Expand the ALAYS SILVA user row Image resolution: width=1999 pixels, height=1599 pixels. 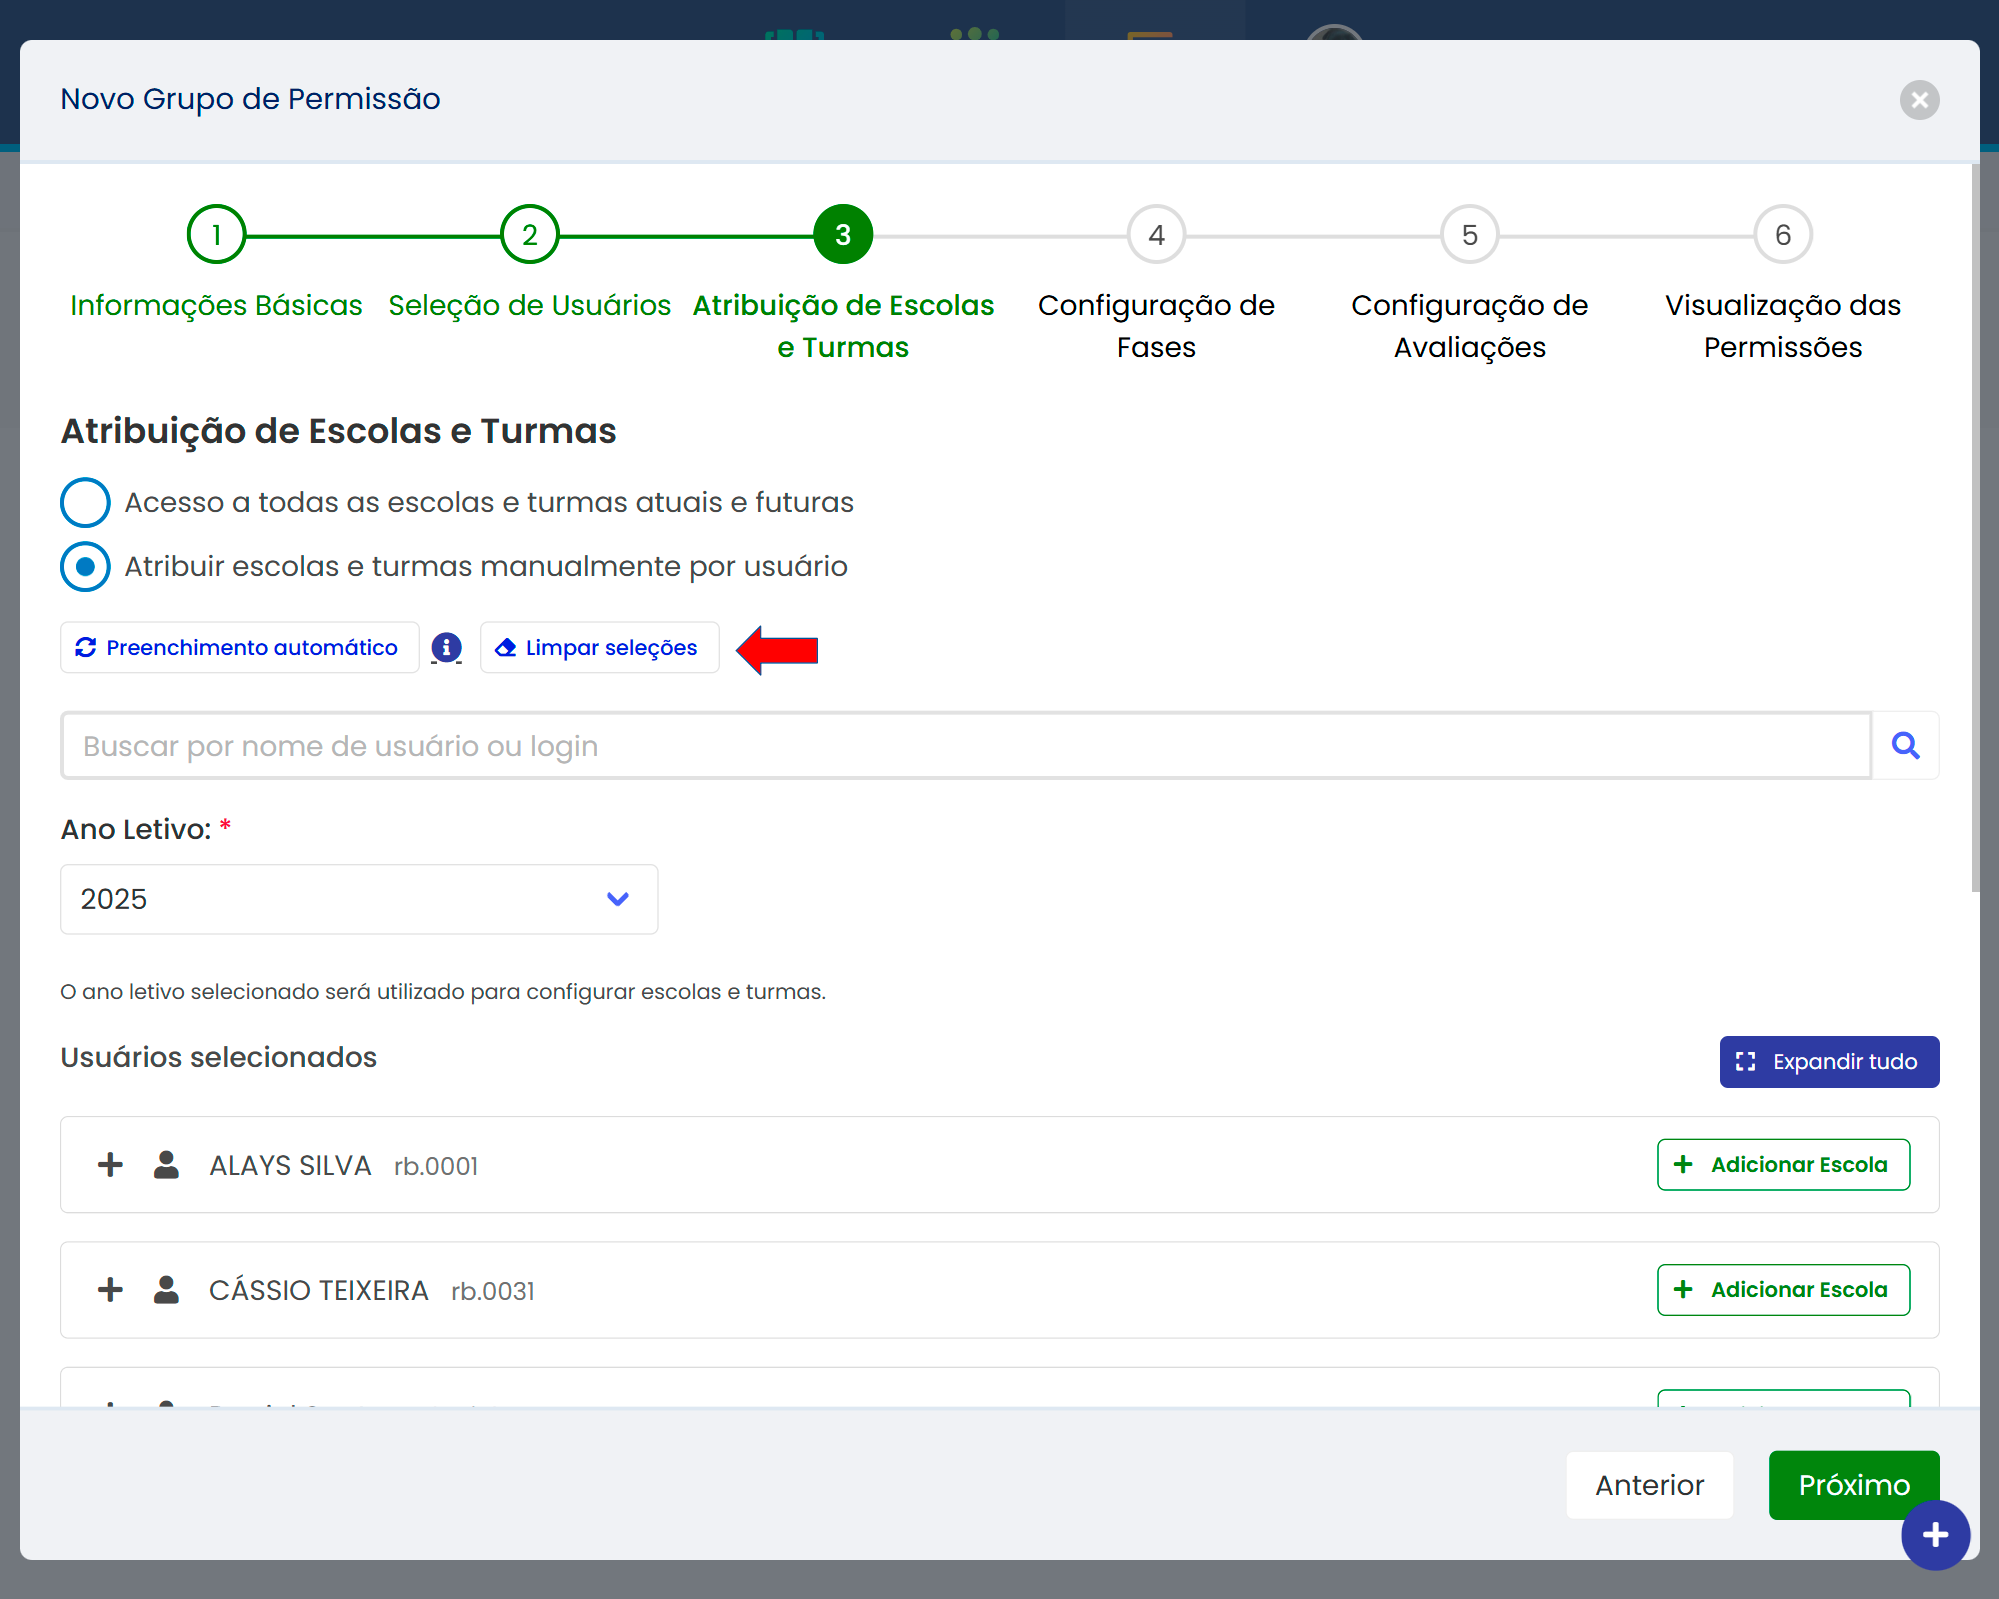[110, 1165]
